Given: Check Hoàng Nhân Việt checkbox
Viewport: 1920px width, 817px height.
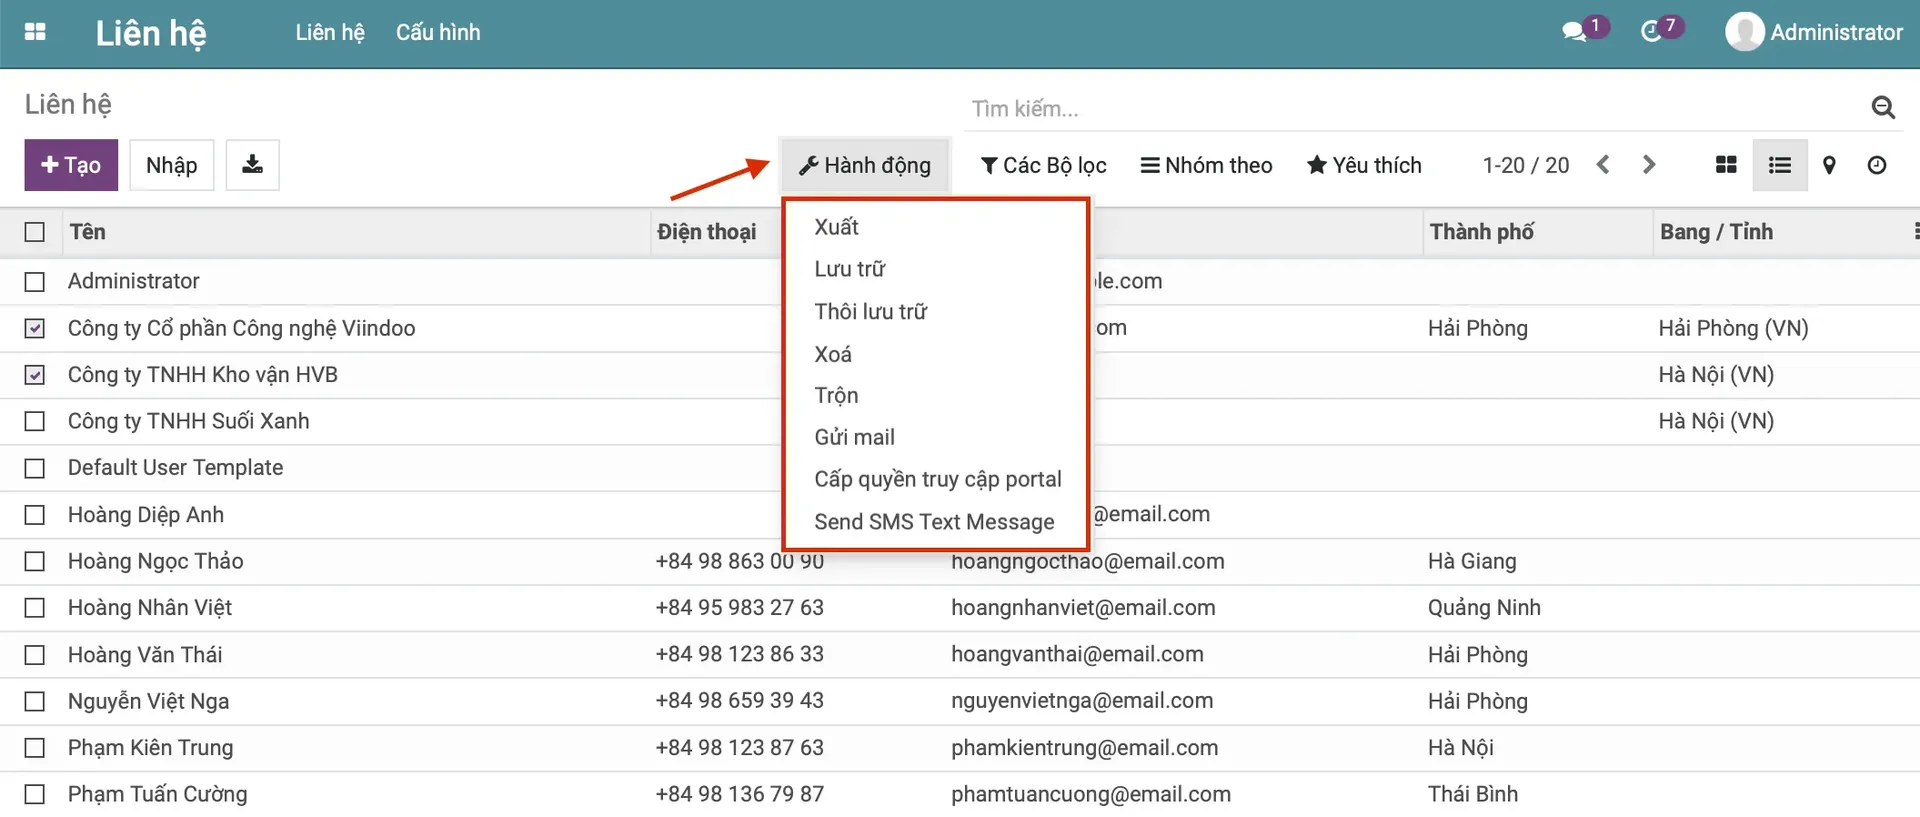Looking at the screenshot, I should point(35,608).
